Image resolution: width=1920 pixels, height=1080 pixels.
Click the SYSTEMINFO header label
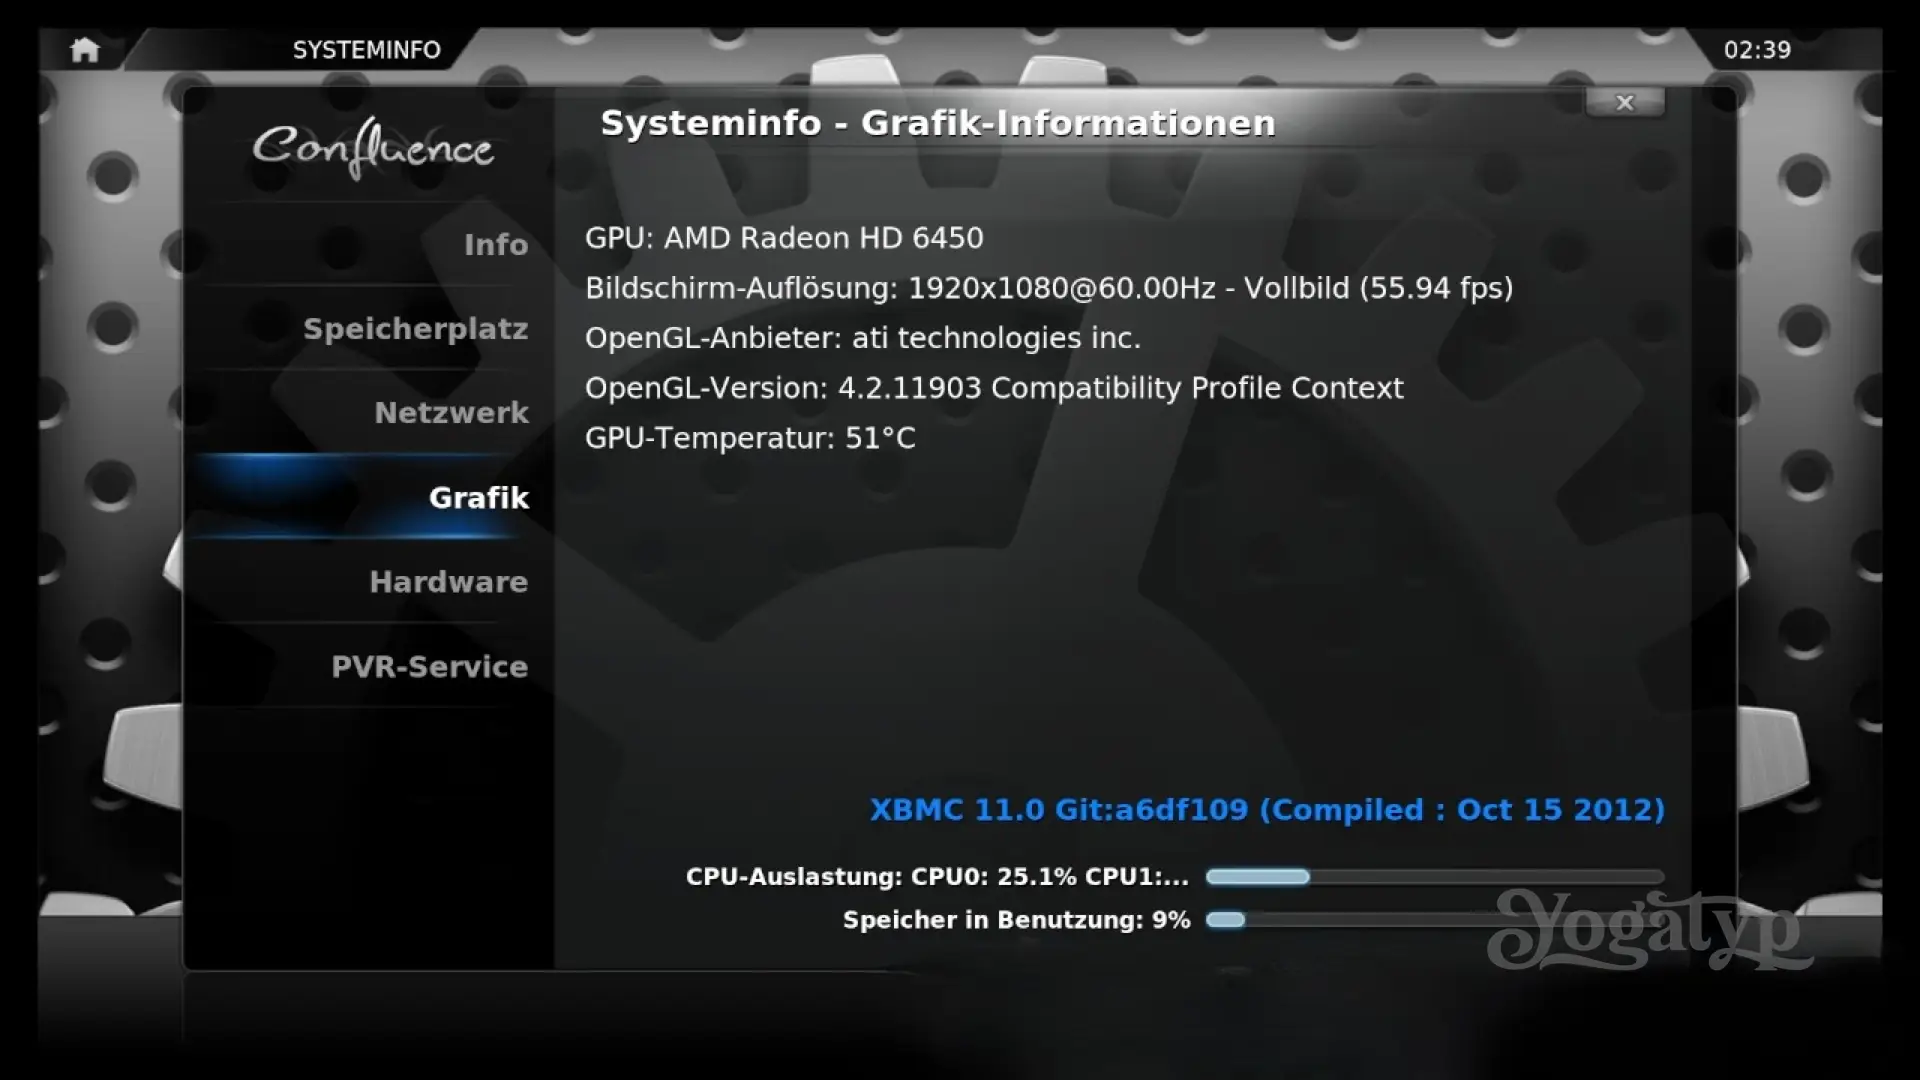click(x=366, y=50)
